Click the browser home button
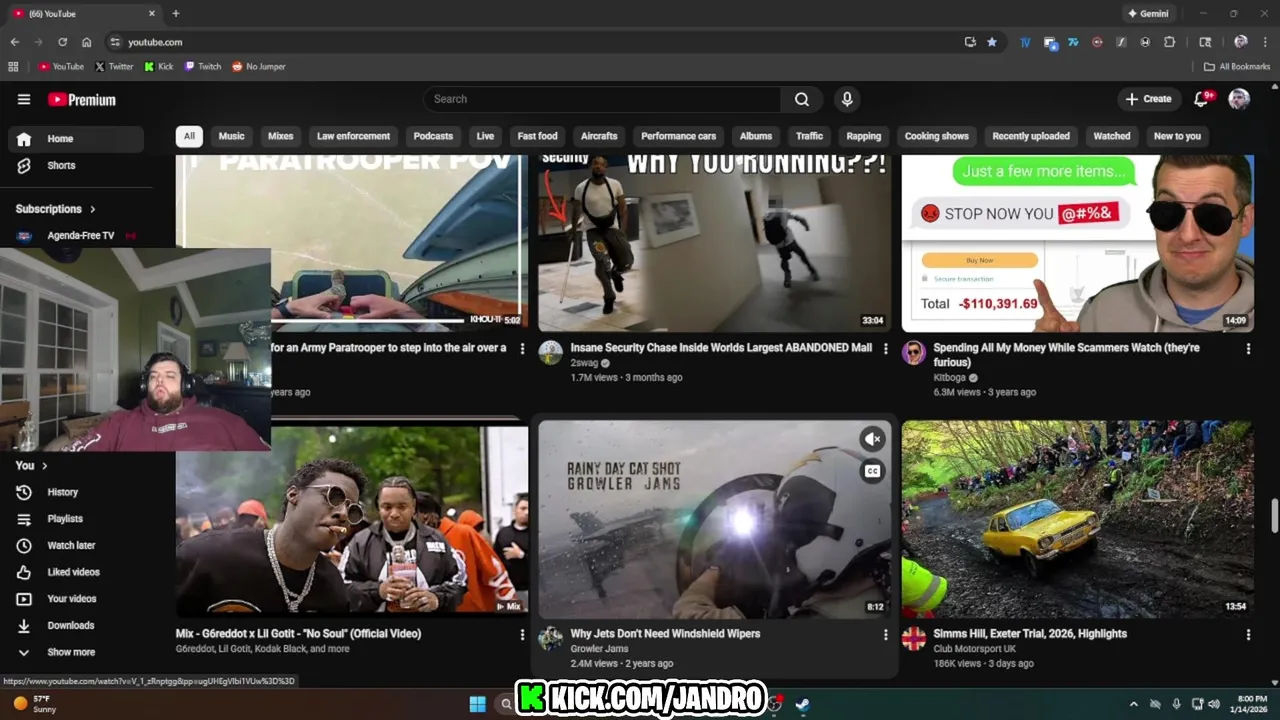 click(x=87, y=42)
